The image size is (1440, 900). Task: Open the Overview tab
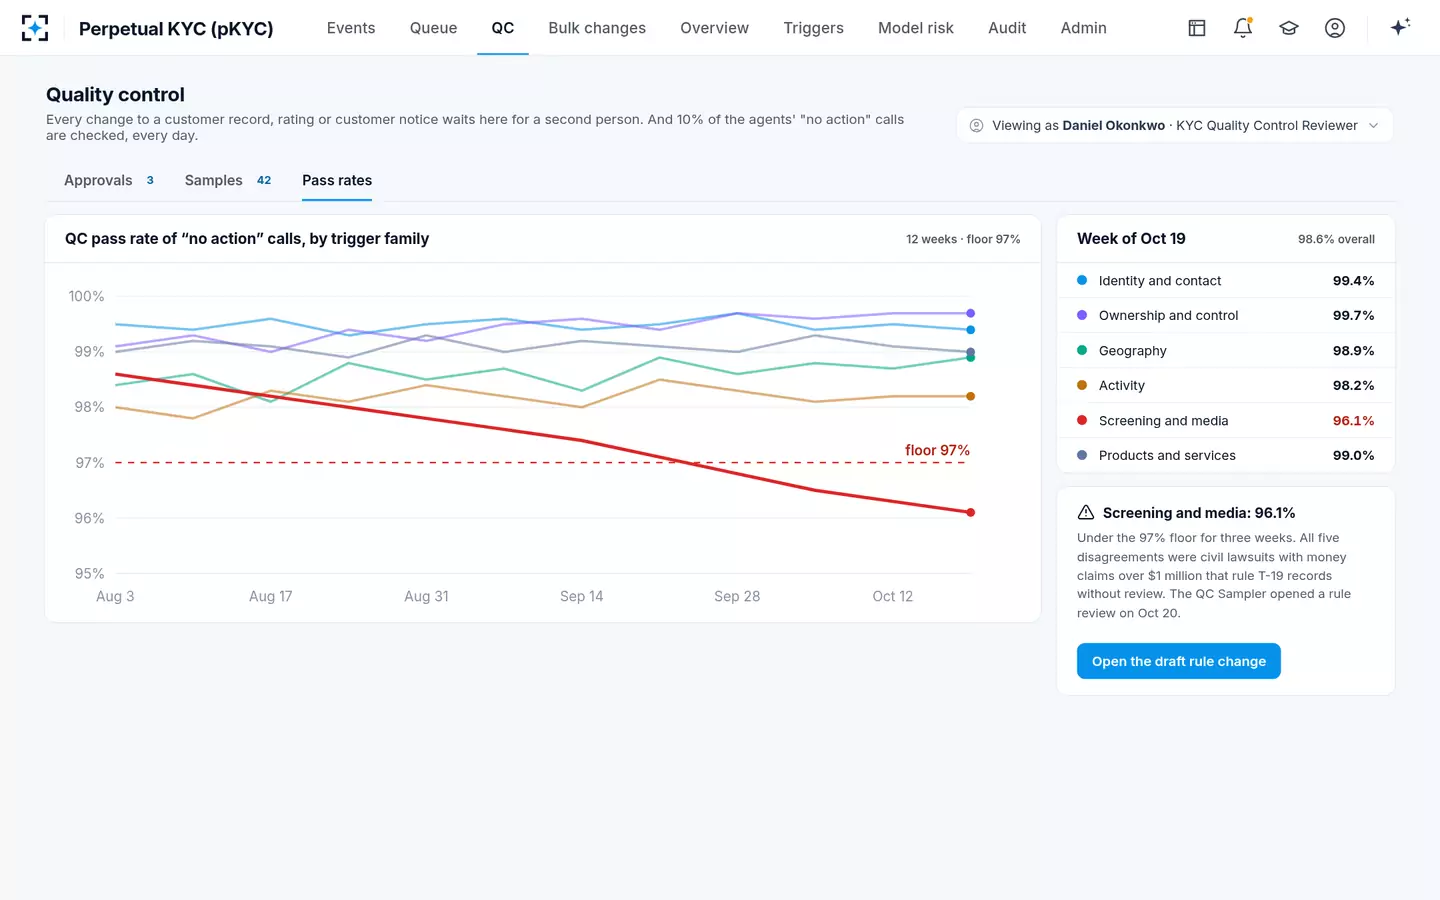click(715, 28)
